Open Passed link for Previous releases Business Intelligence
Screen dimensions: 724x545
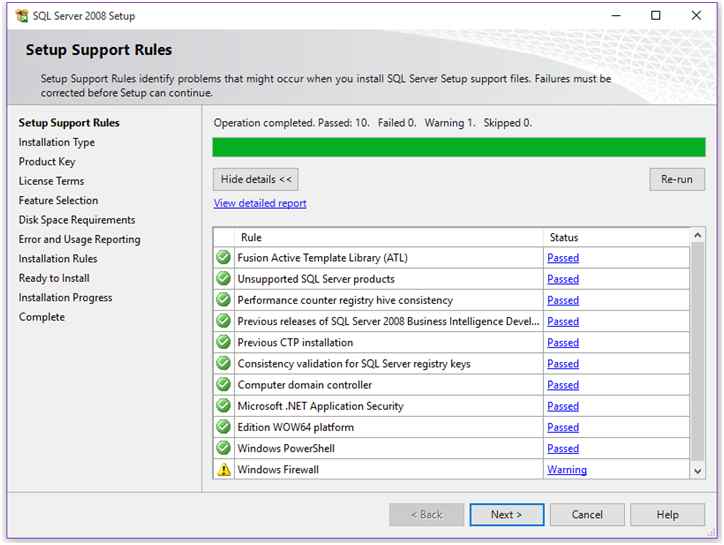tap(563, 321)
